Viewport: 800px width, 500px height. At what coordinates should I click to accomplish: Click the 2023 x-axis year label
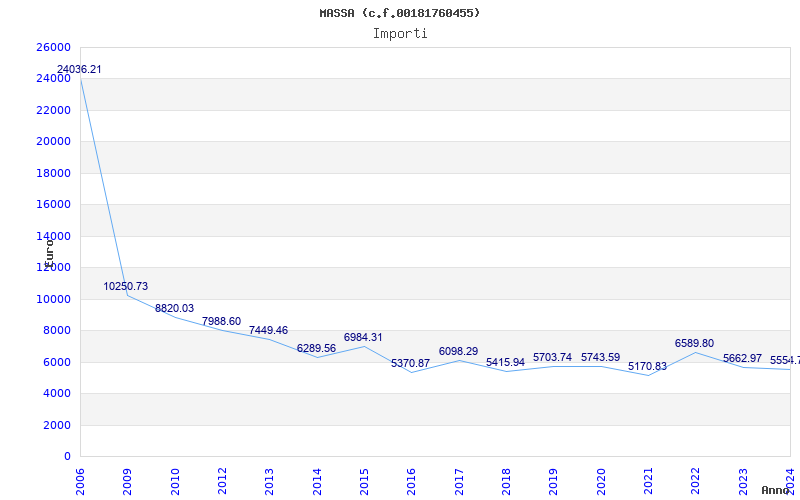743,482
